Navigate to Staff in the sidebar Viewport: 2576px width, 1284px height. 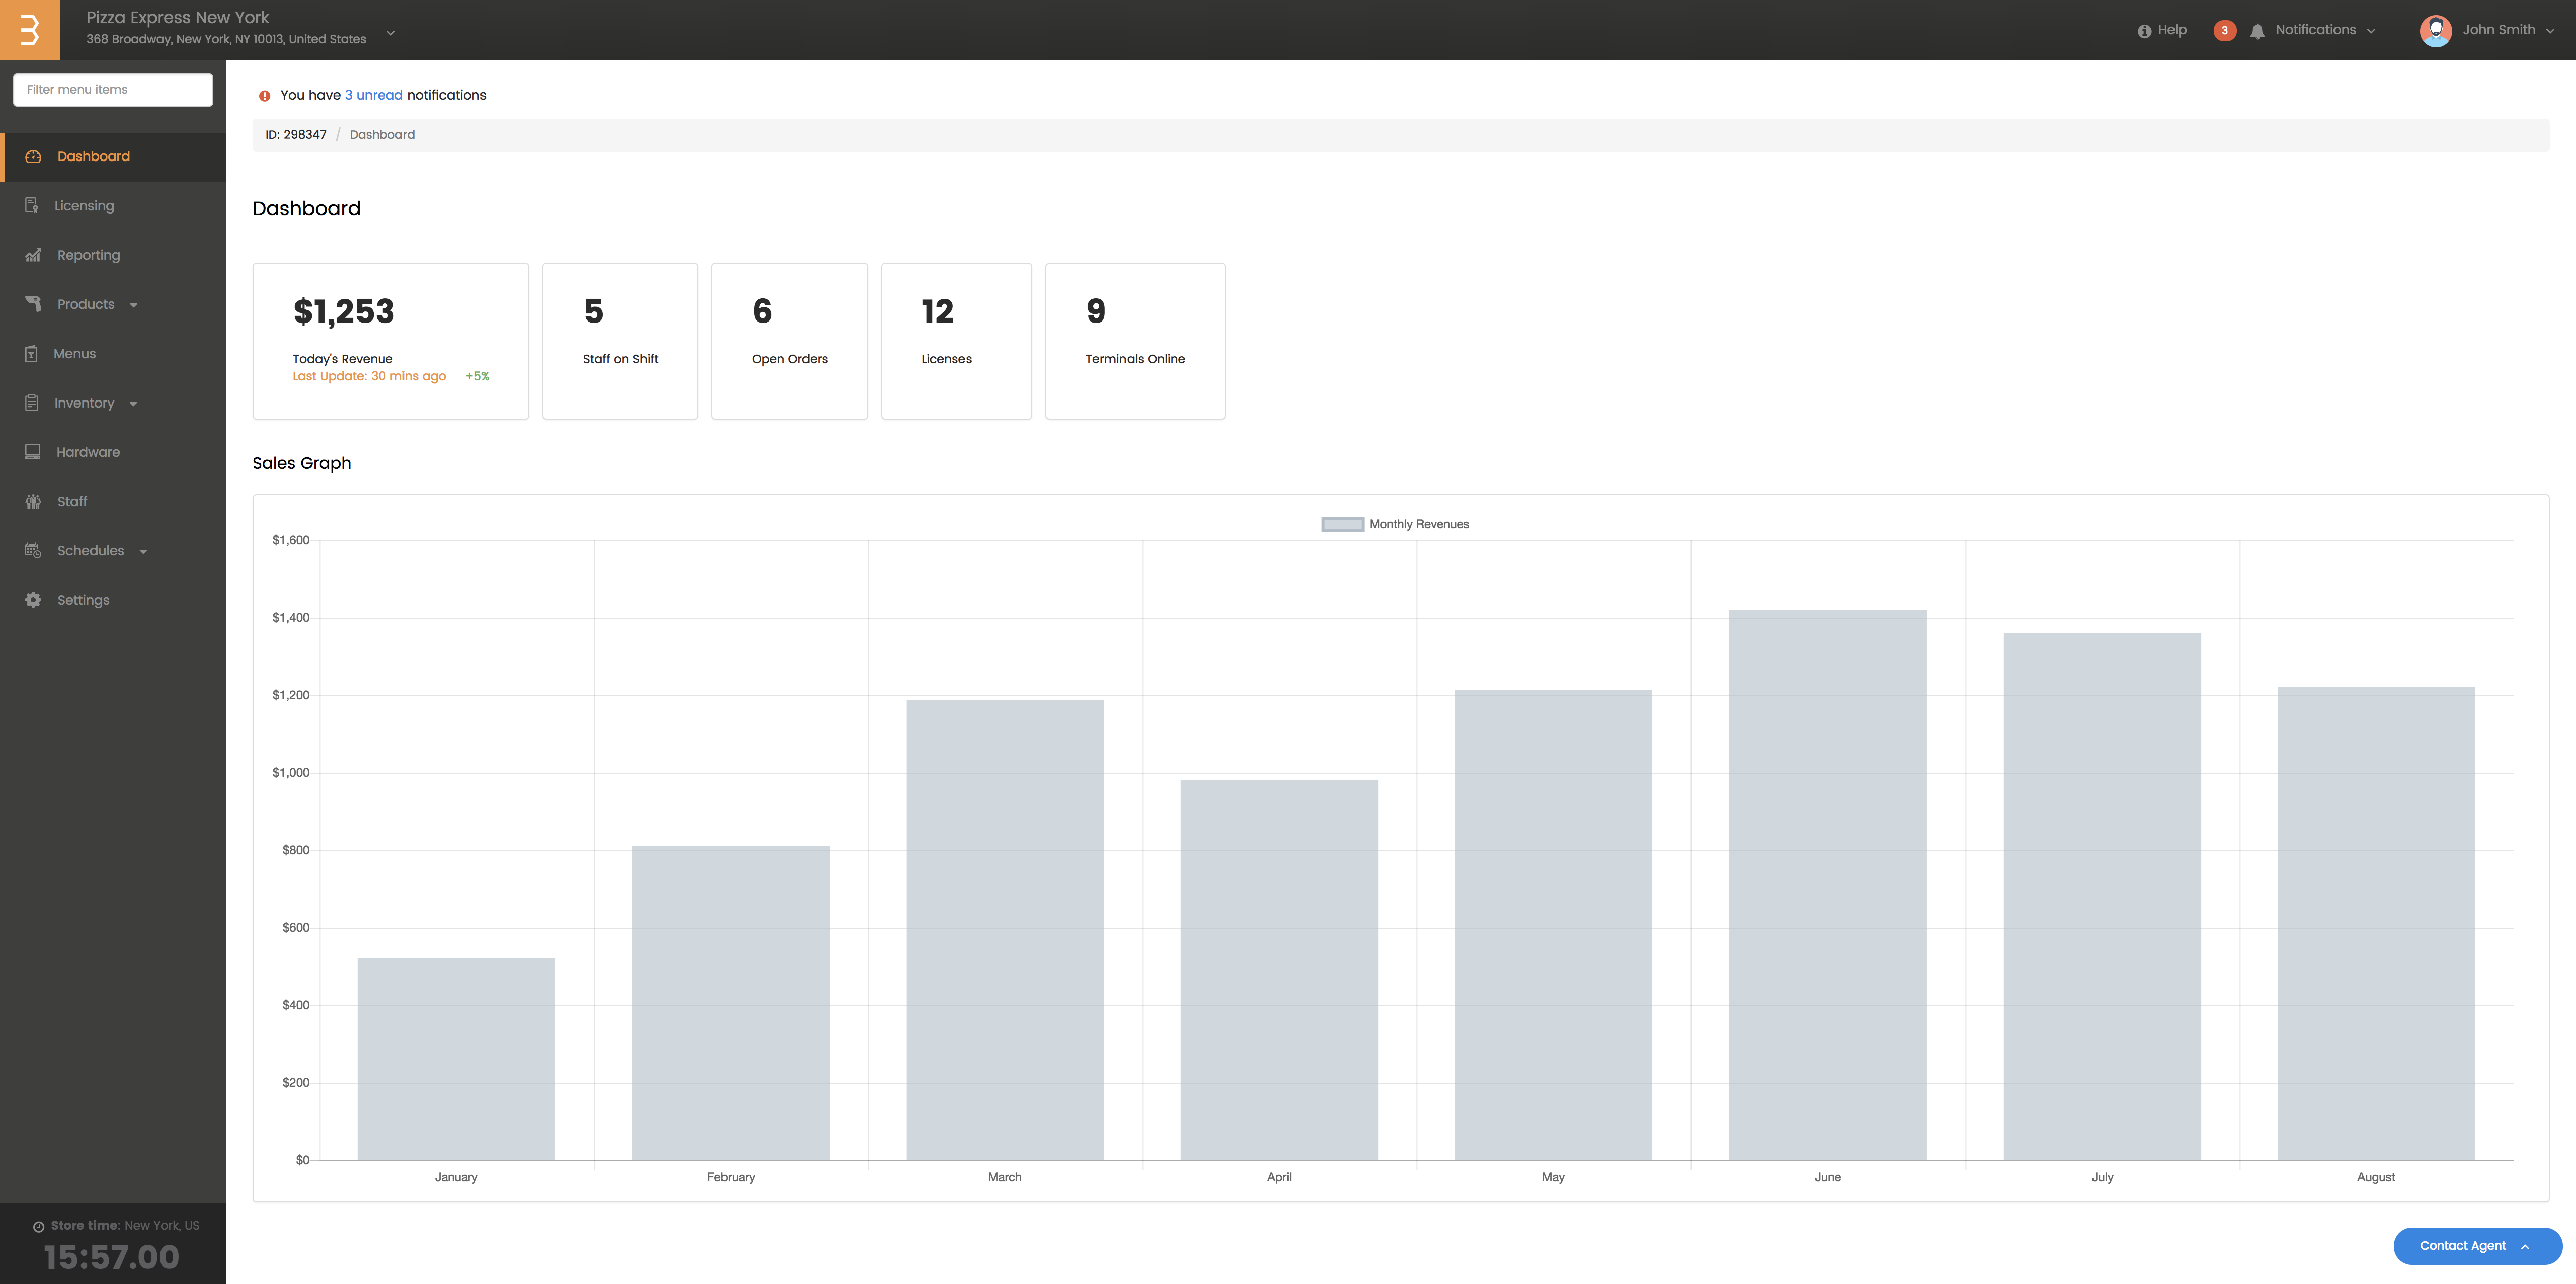pyautogui.click(x=113, y=502)
